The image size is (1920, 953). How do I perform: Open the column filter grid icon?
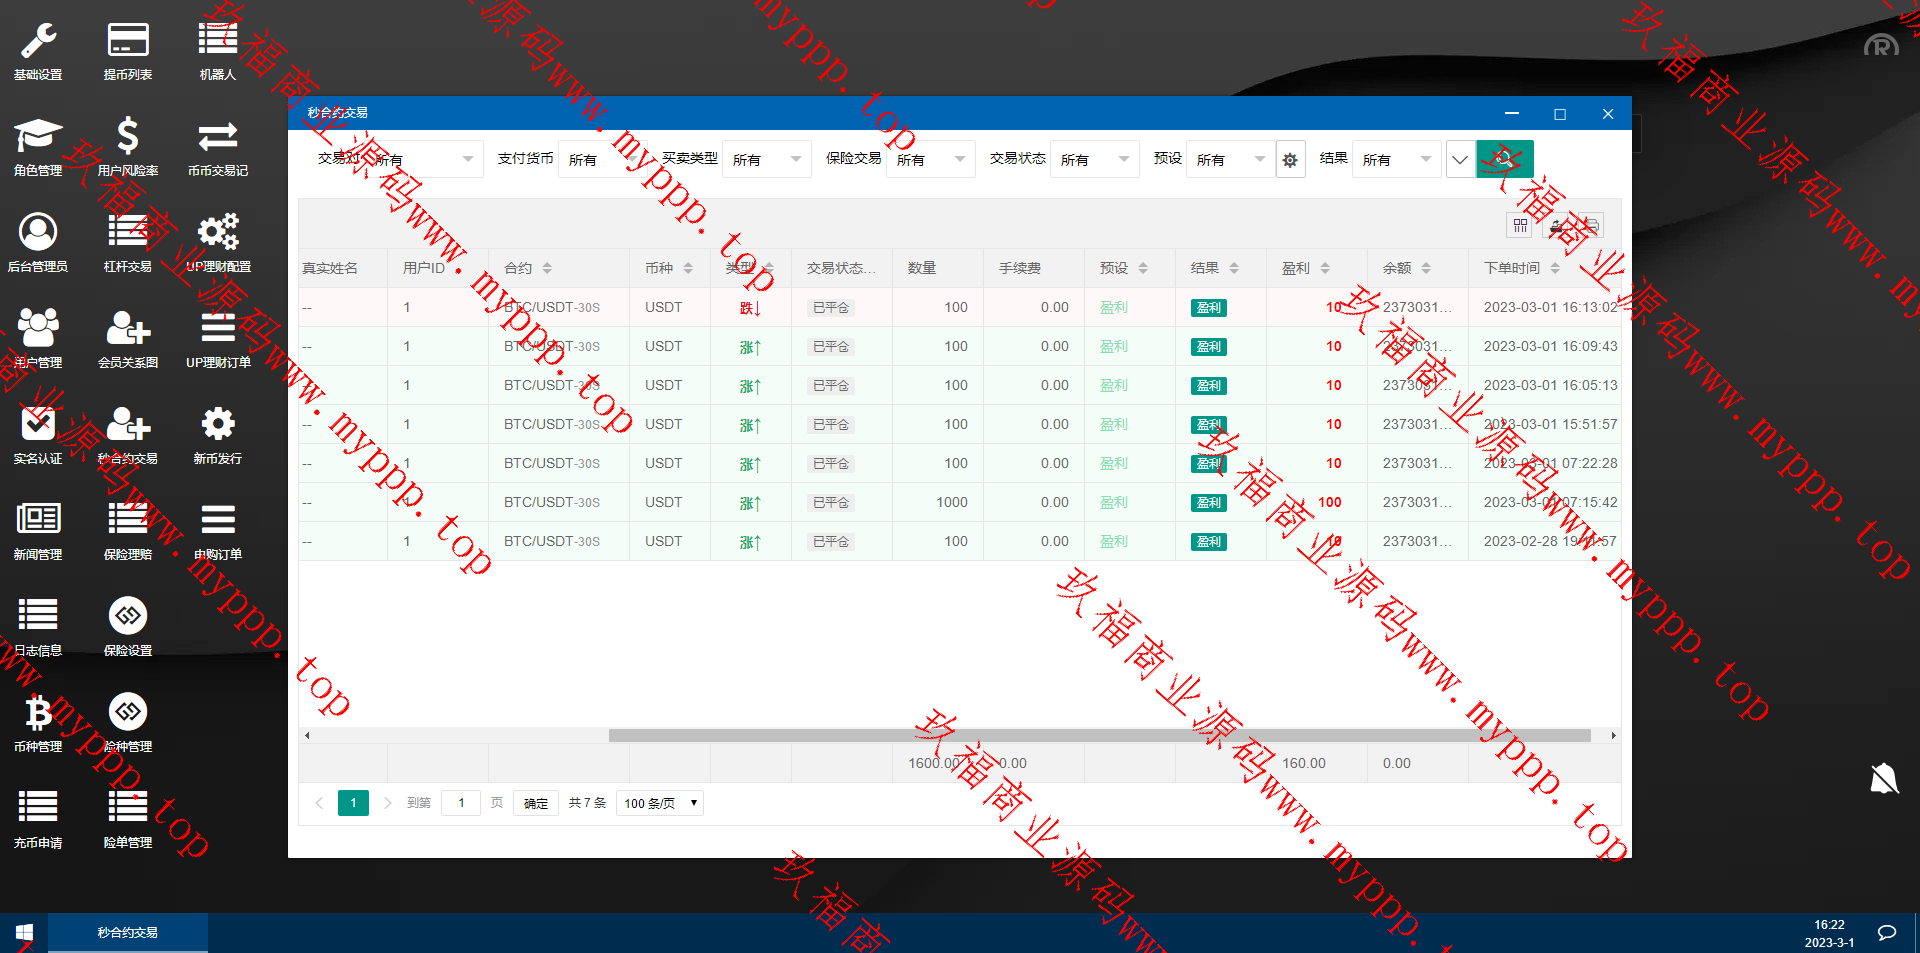click(x=1520, y=226)
